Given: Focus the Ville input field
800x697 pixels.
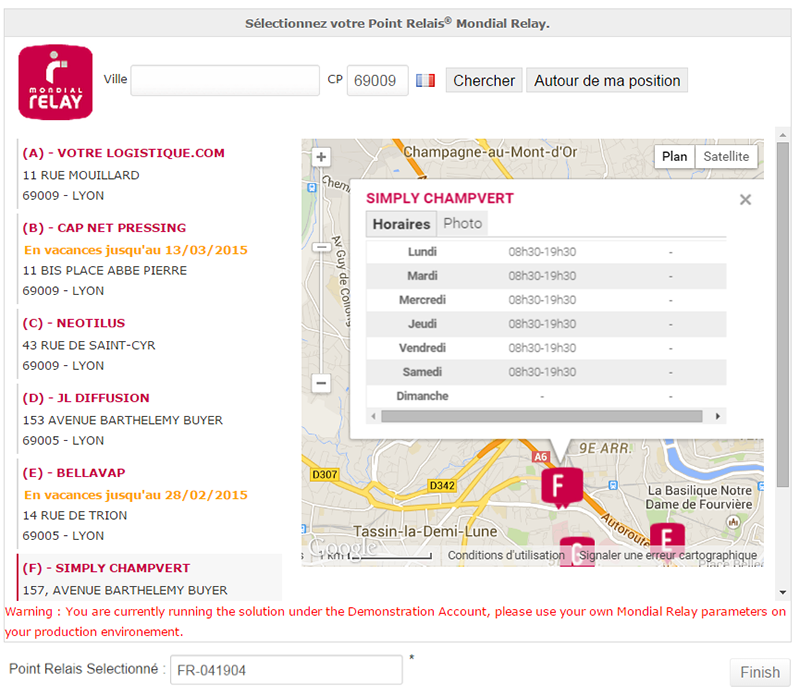Looking at the screenshot, I should click(x=225, y=80).
